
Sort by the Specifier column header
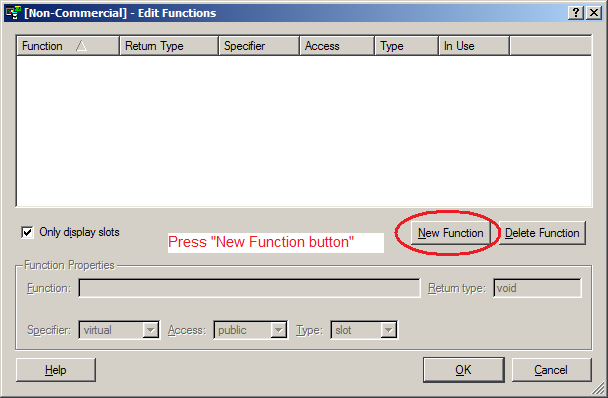click(259, 46)
